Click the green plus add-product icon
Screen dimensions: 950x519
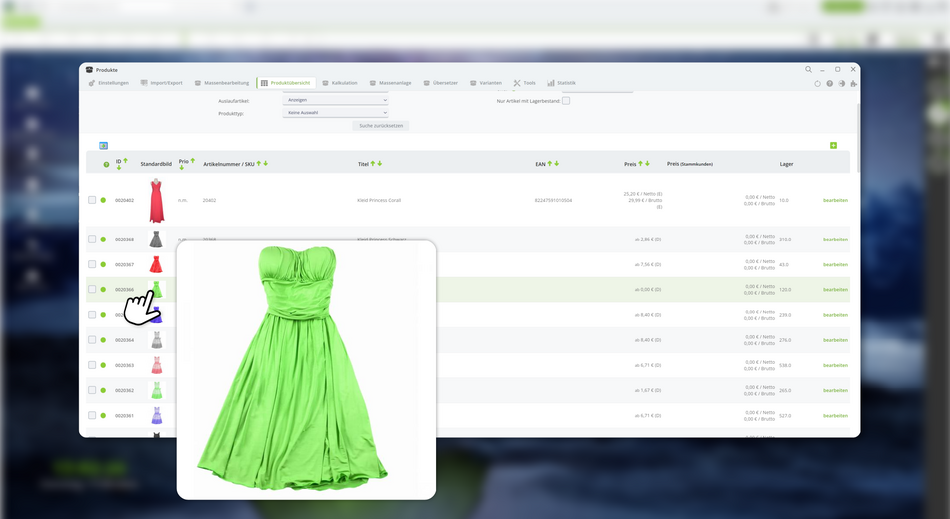[x=833, y=145]
